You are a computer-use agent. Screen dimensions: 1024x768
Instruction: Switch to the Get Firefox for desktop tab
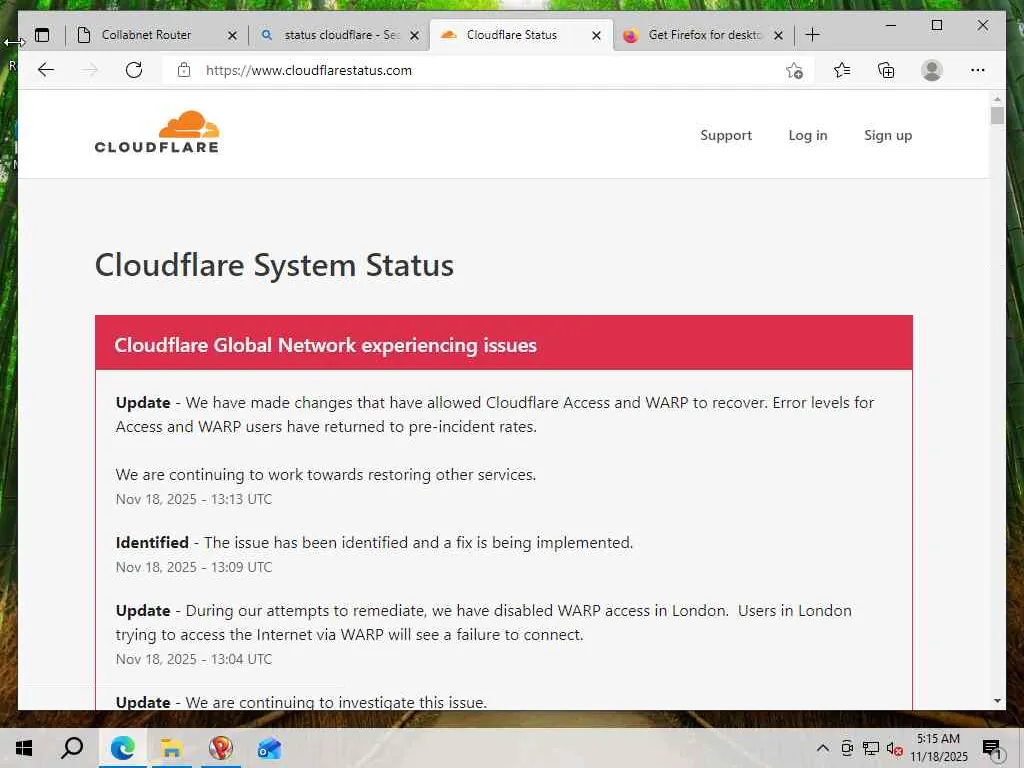click(703, 35)
